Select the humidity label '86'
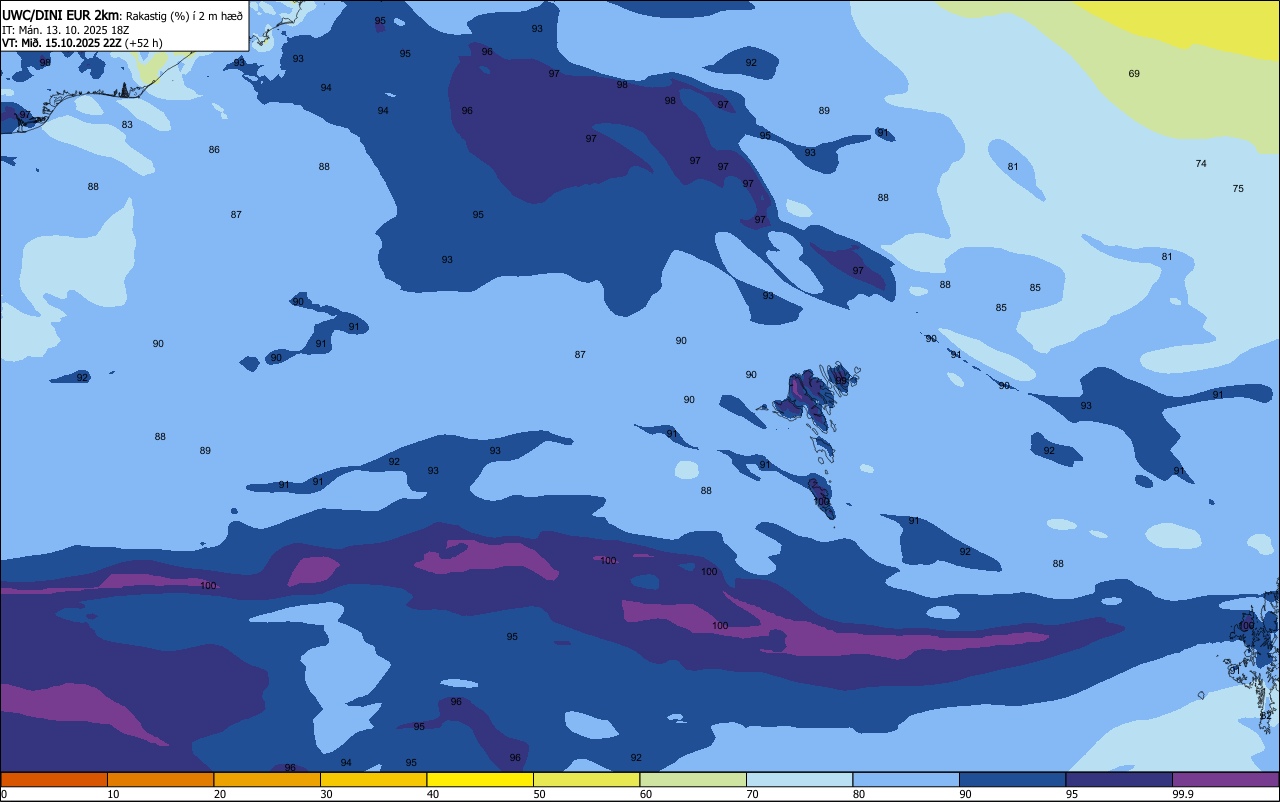This screenshot has width=1280, height=802. [x=214, y=150]
